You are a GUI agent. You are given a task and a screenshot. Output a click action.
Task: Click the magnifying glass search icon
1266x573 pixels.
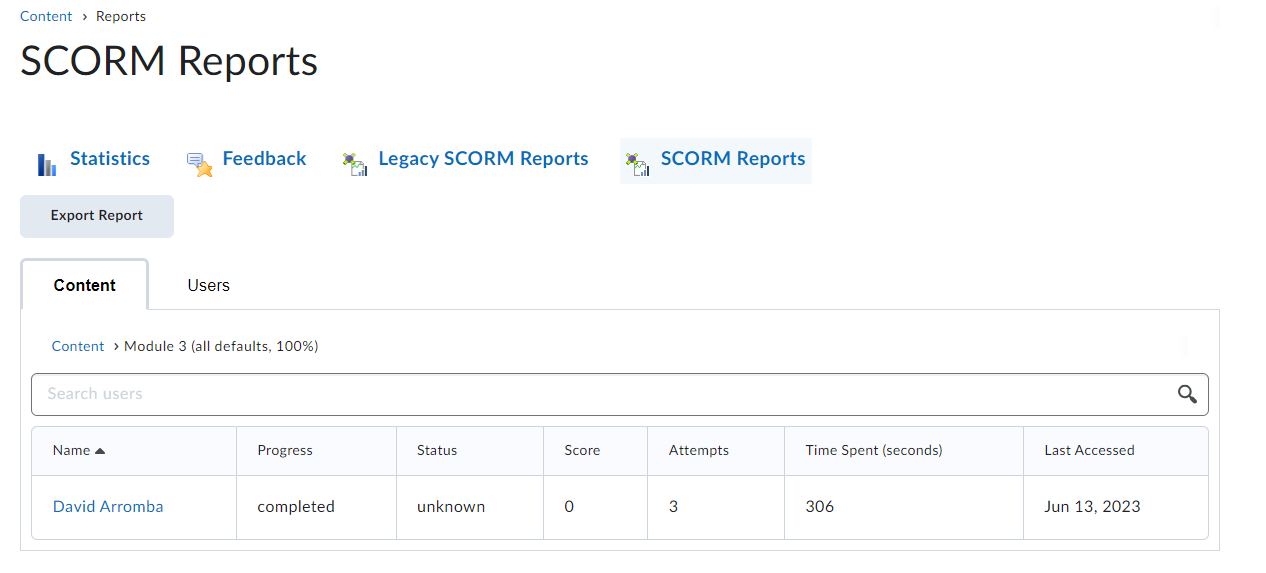[1187, 394]
